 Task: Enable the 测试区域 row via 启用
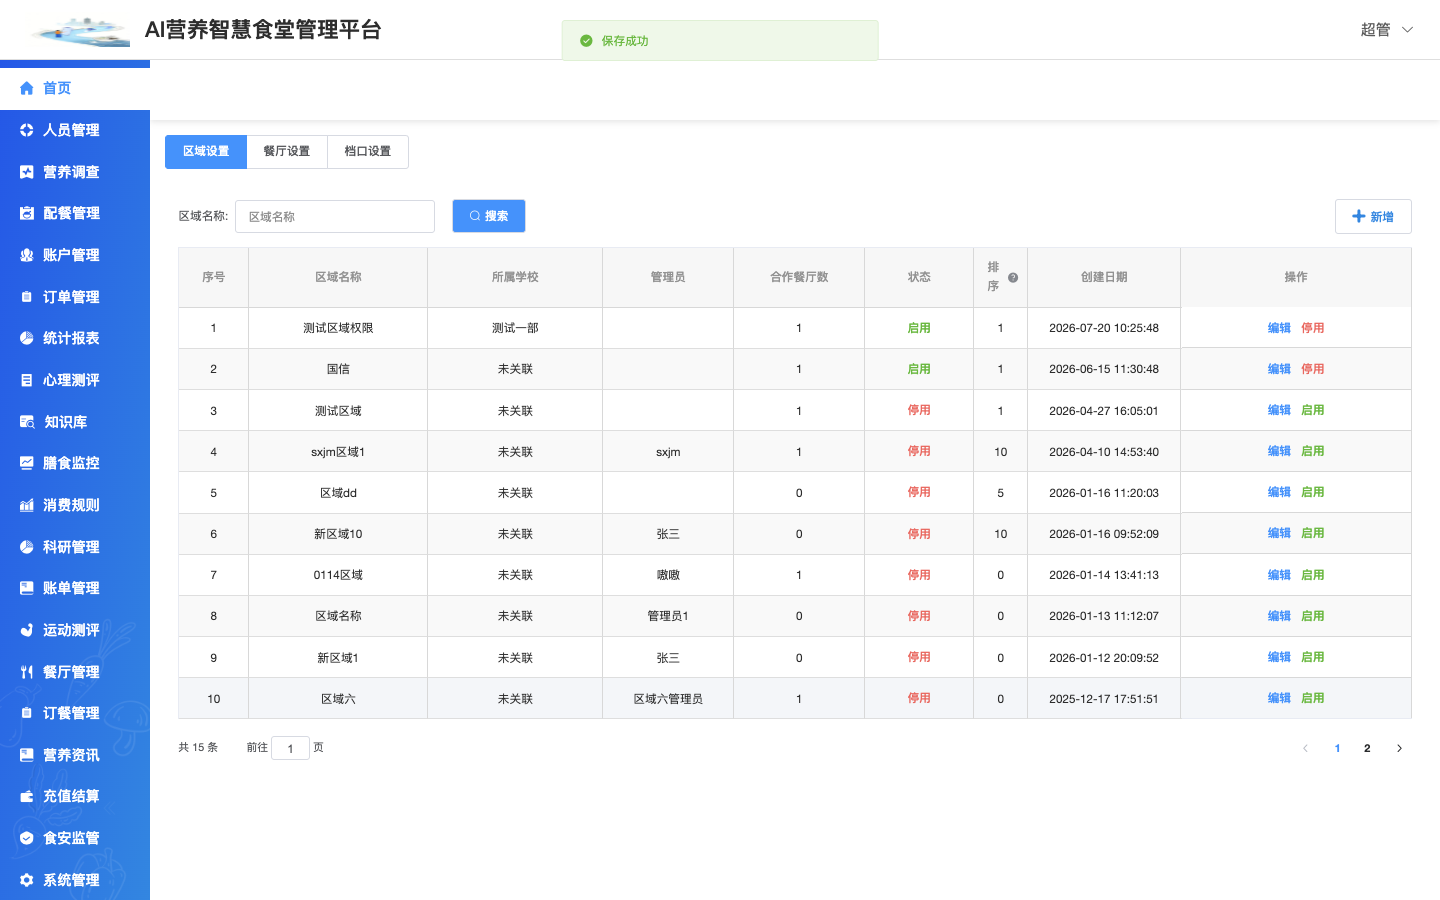point(1313,410)
